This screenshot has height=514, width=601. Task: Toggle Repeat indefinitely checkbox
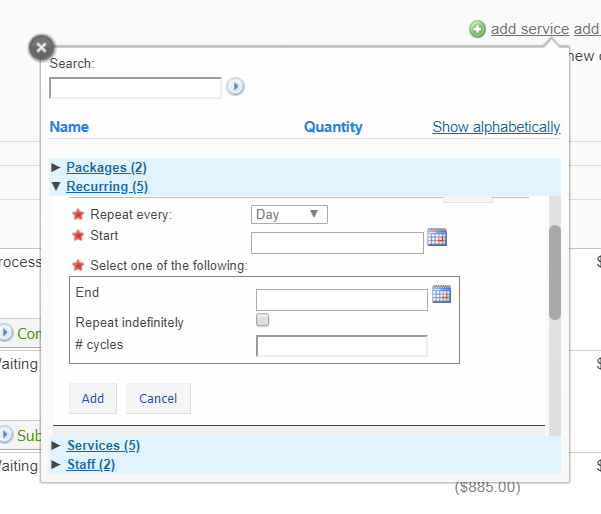[263, 320]
